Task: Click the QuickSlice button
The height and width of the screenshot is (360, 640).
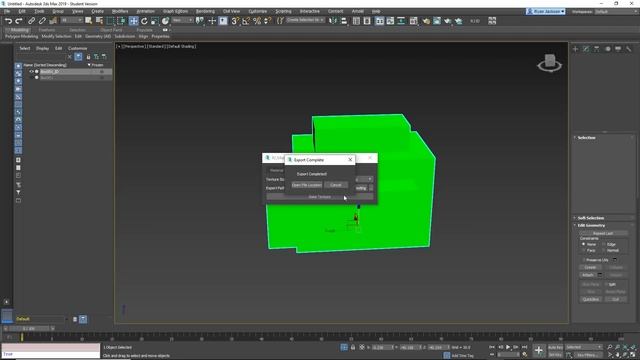Action: click(591, 299)
